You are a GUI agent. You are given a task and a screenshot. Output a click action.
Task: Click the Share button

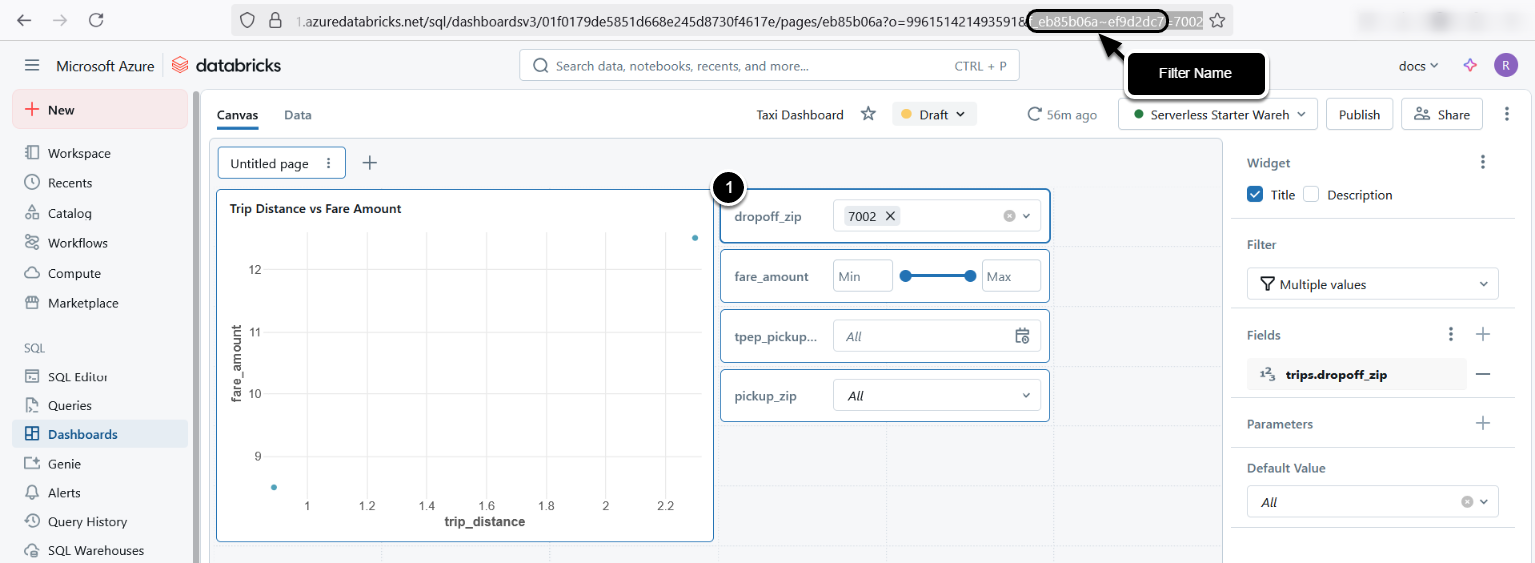click(1441, 115)
